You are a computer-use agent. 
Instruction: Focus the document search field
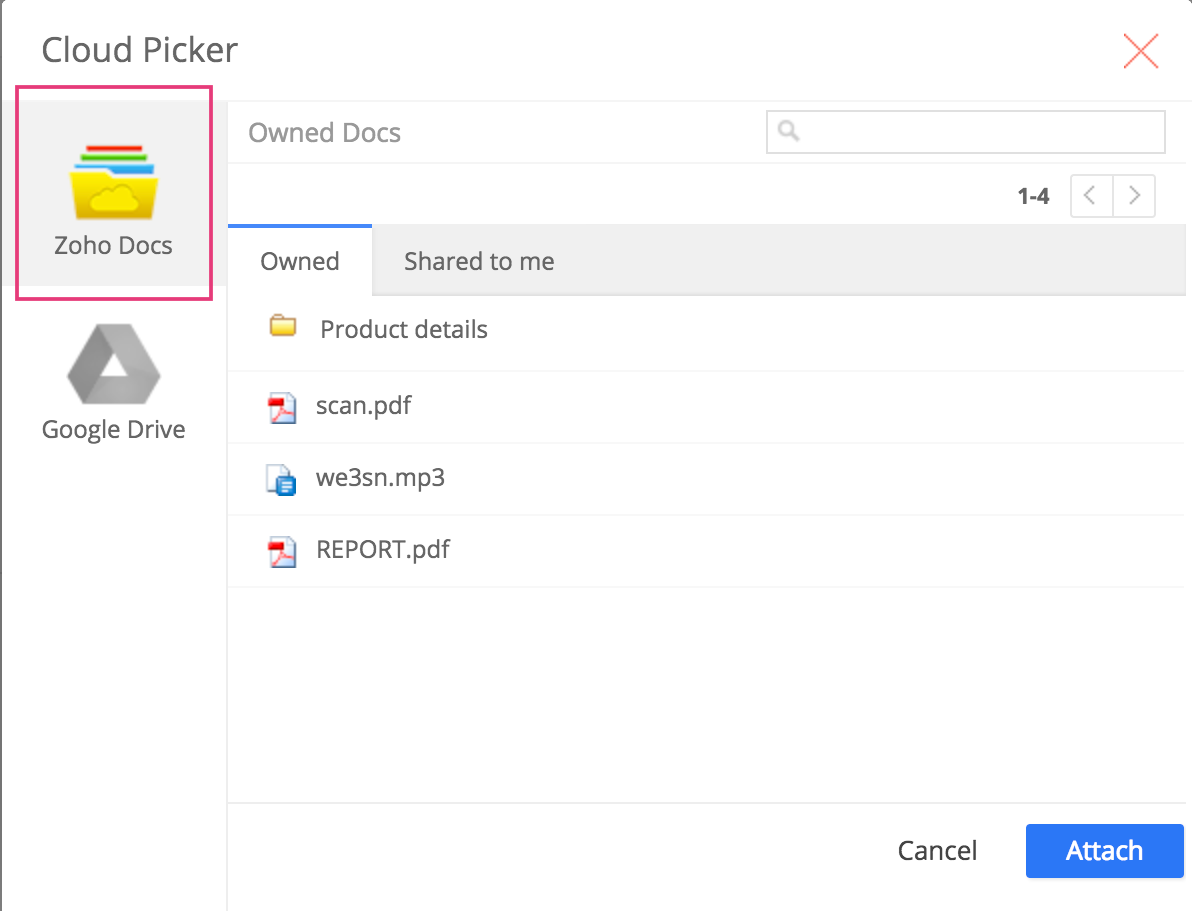(965, 132)
